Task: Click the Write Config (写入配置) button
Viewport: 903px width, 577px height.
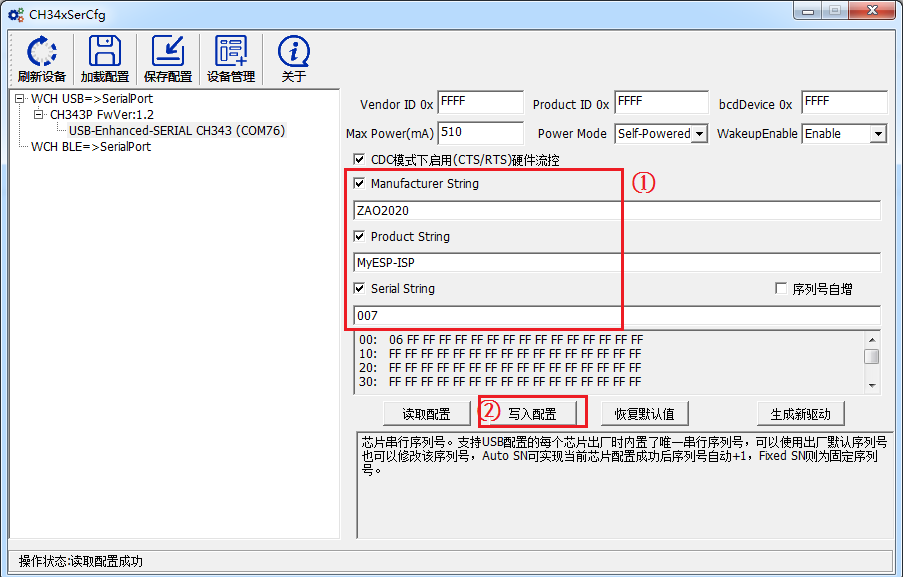Action: pyautogui.click(x=531, y=414)
